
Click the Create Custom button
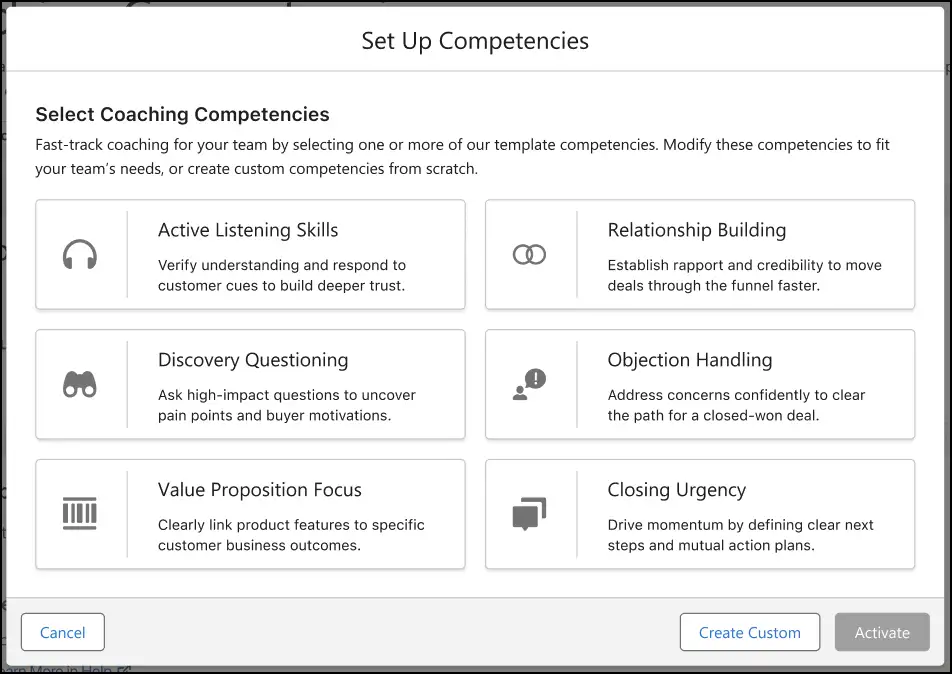(x=750, y=632)
